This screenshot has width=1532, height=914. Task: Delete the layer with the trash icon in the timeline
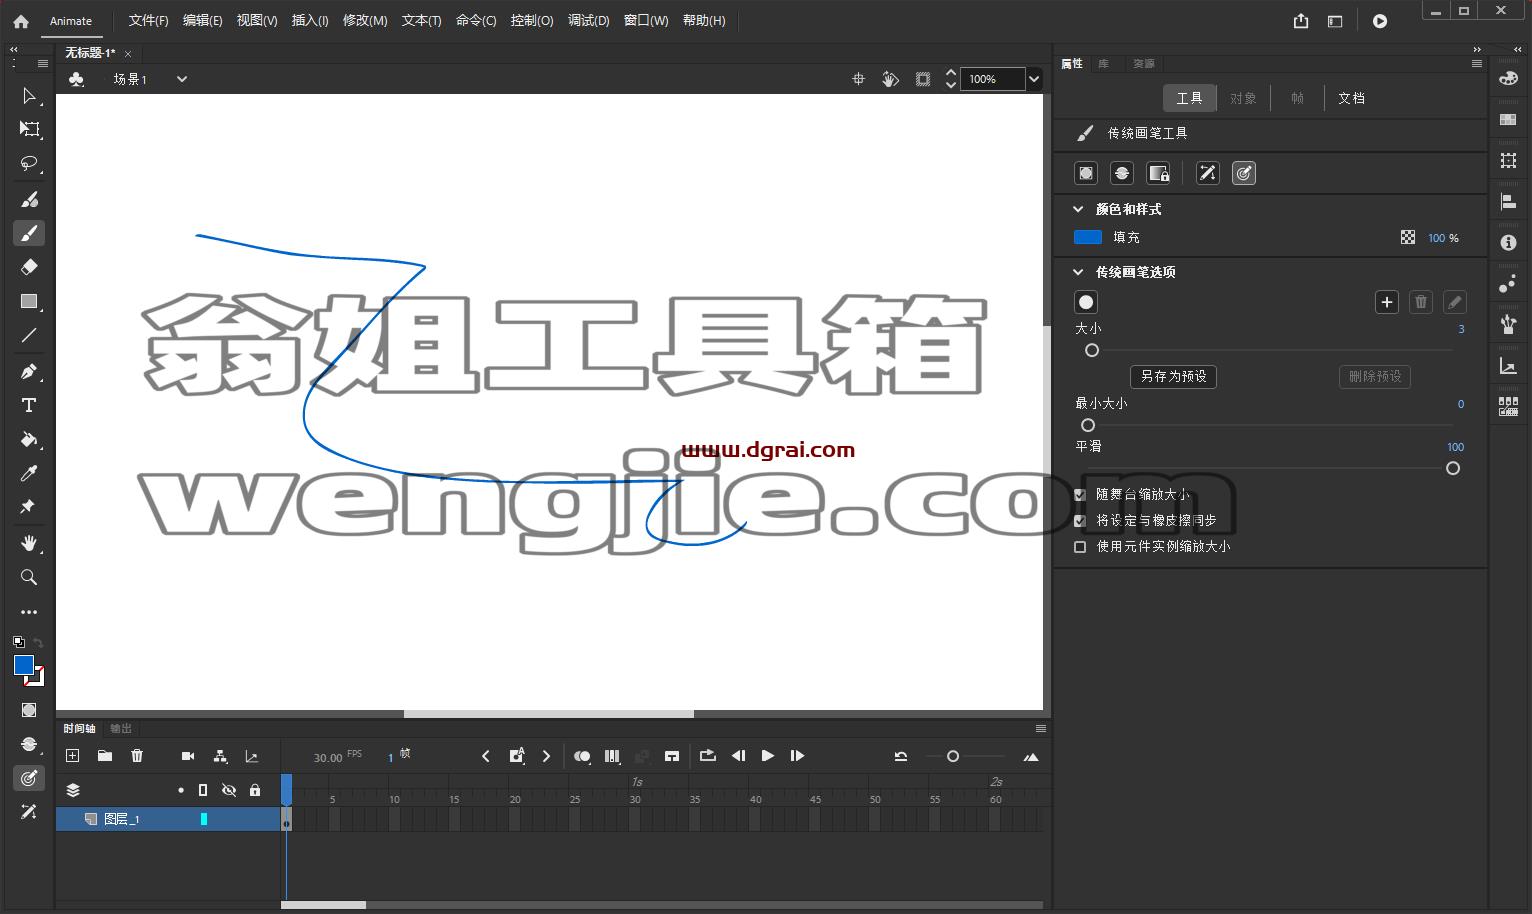coord(137,756)
